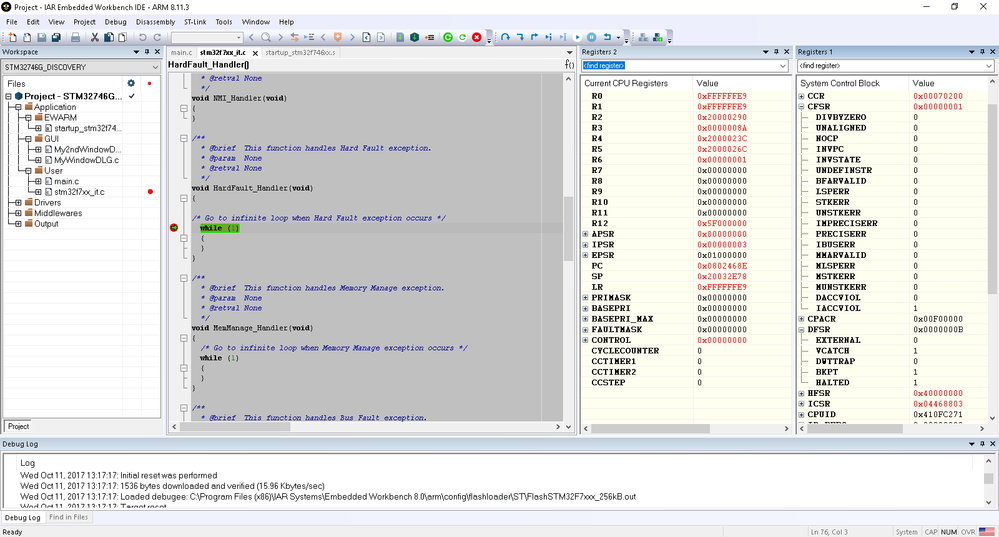Open the workspace settings gear icon
The image size is (999, 537).
coord(131,83)
